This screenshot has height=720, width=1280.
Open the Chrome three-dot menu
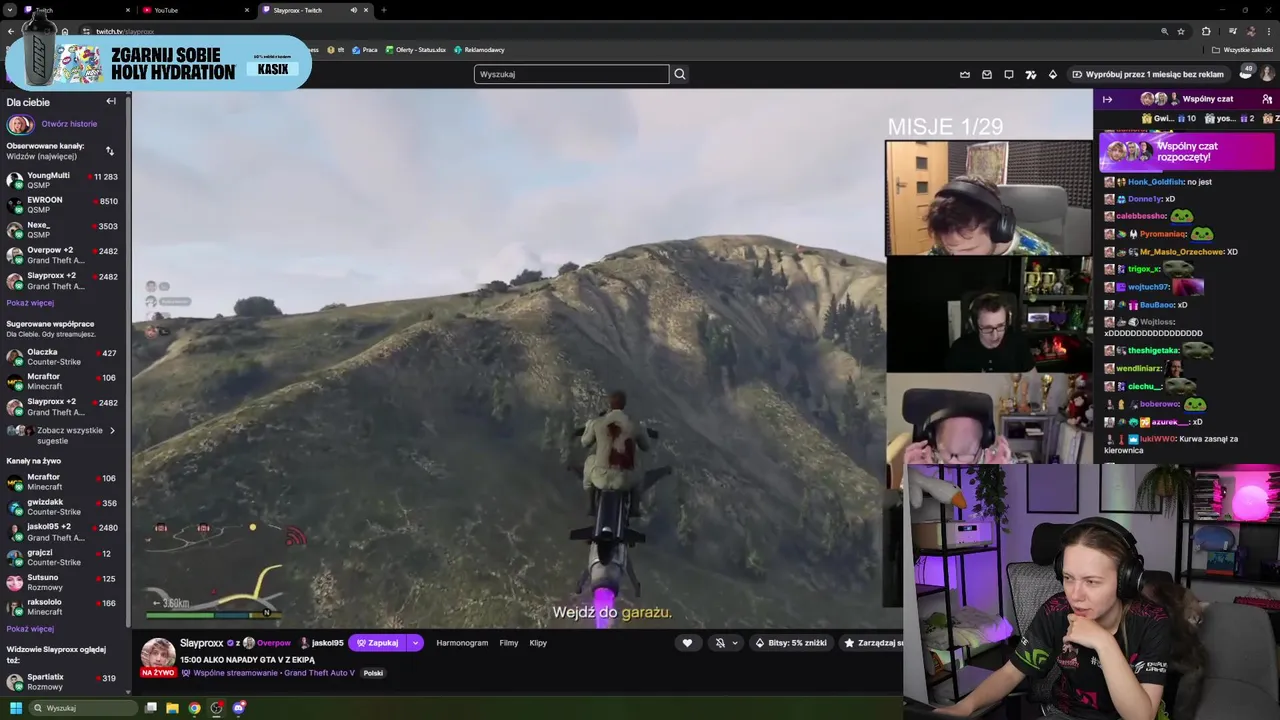1269,31
